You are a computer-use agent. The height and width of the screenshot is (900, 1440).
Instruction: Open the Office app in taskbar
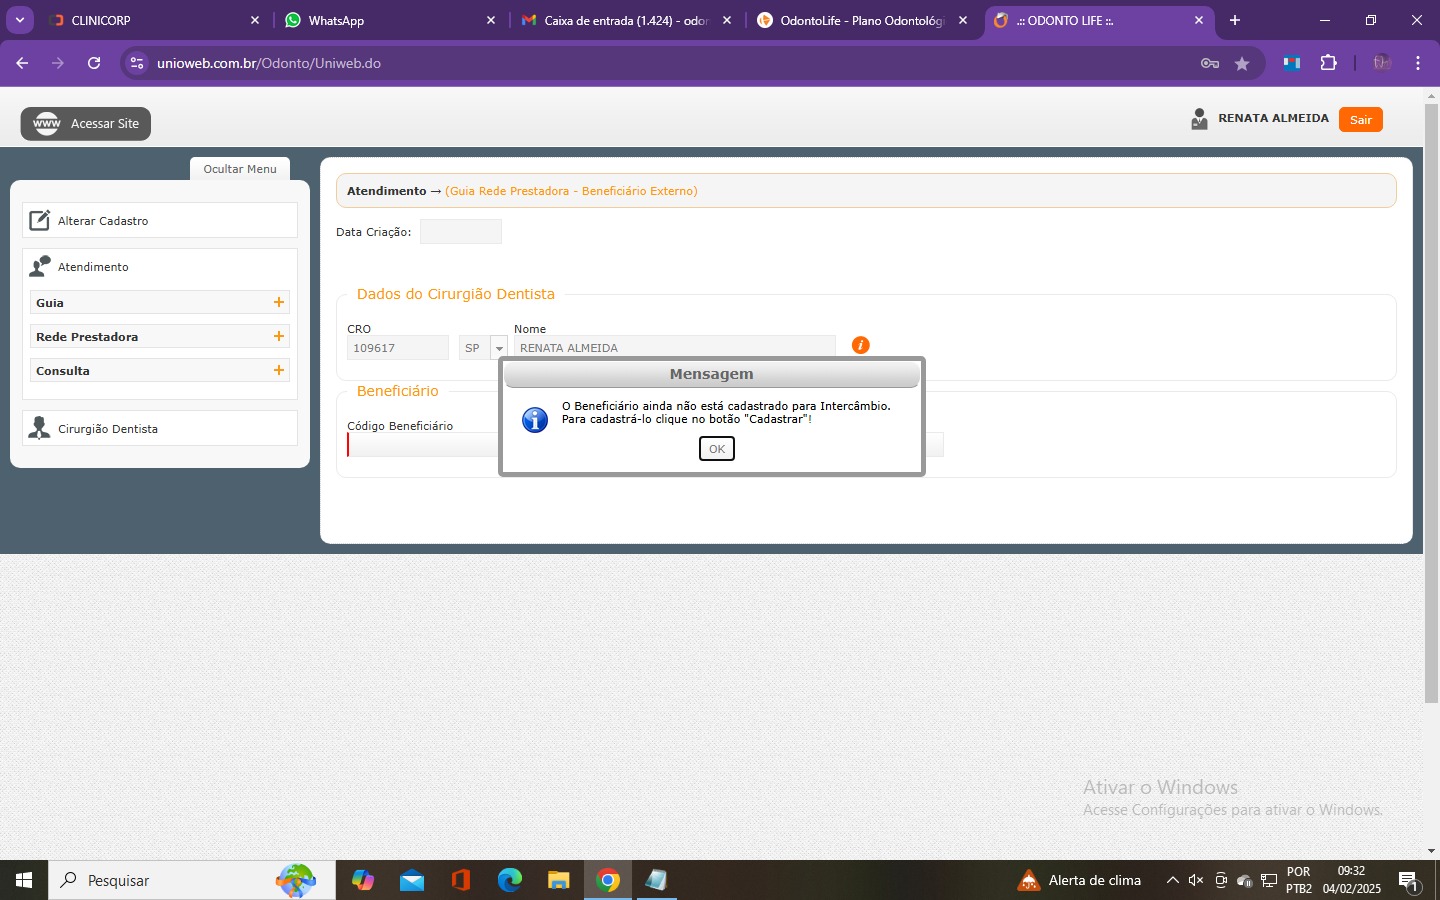(x=461, y=880)
